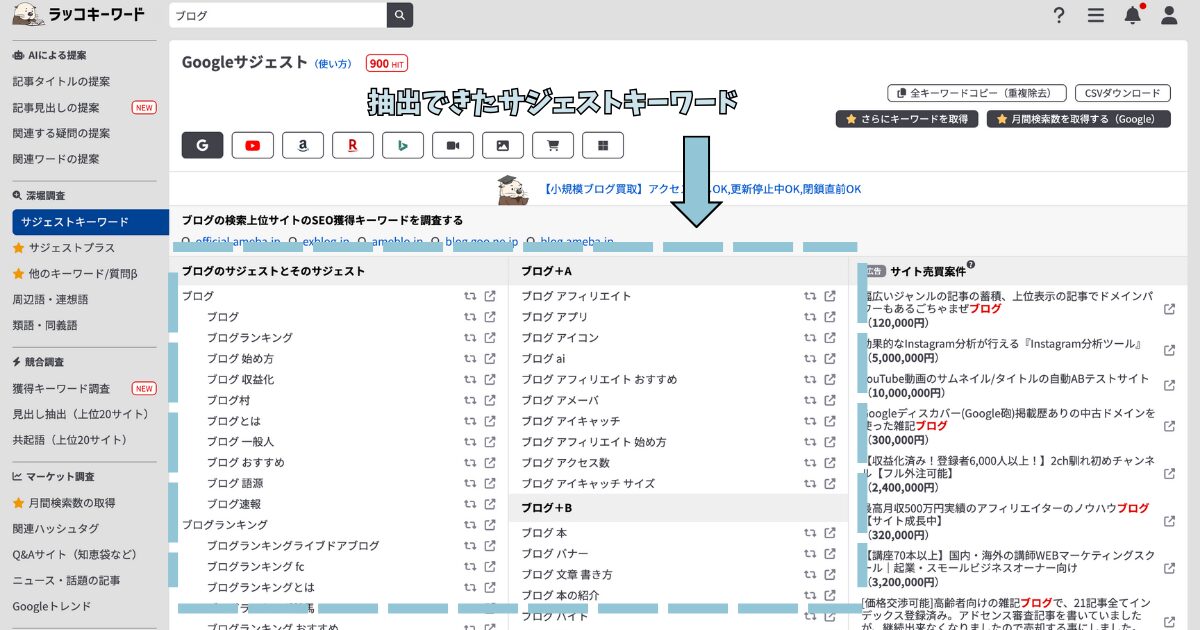Re-search keyword ブログ 本
Image resolution: width=1200 pixels, height=630 pixels.
pos(810,533)
